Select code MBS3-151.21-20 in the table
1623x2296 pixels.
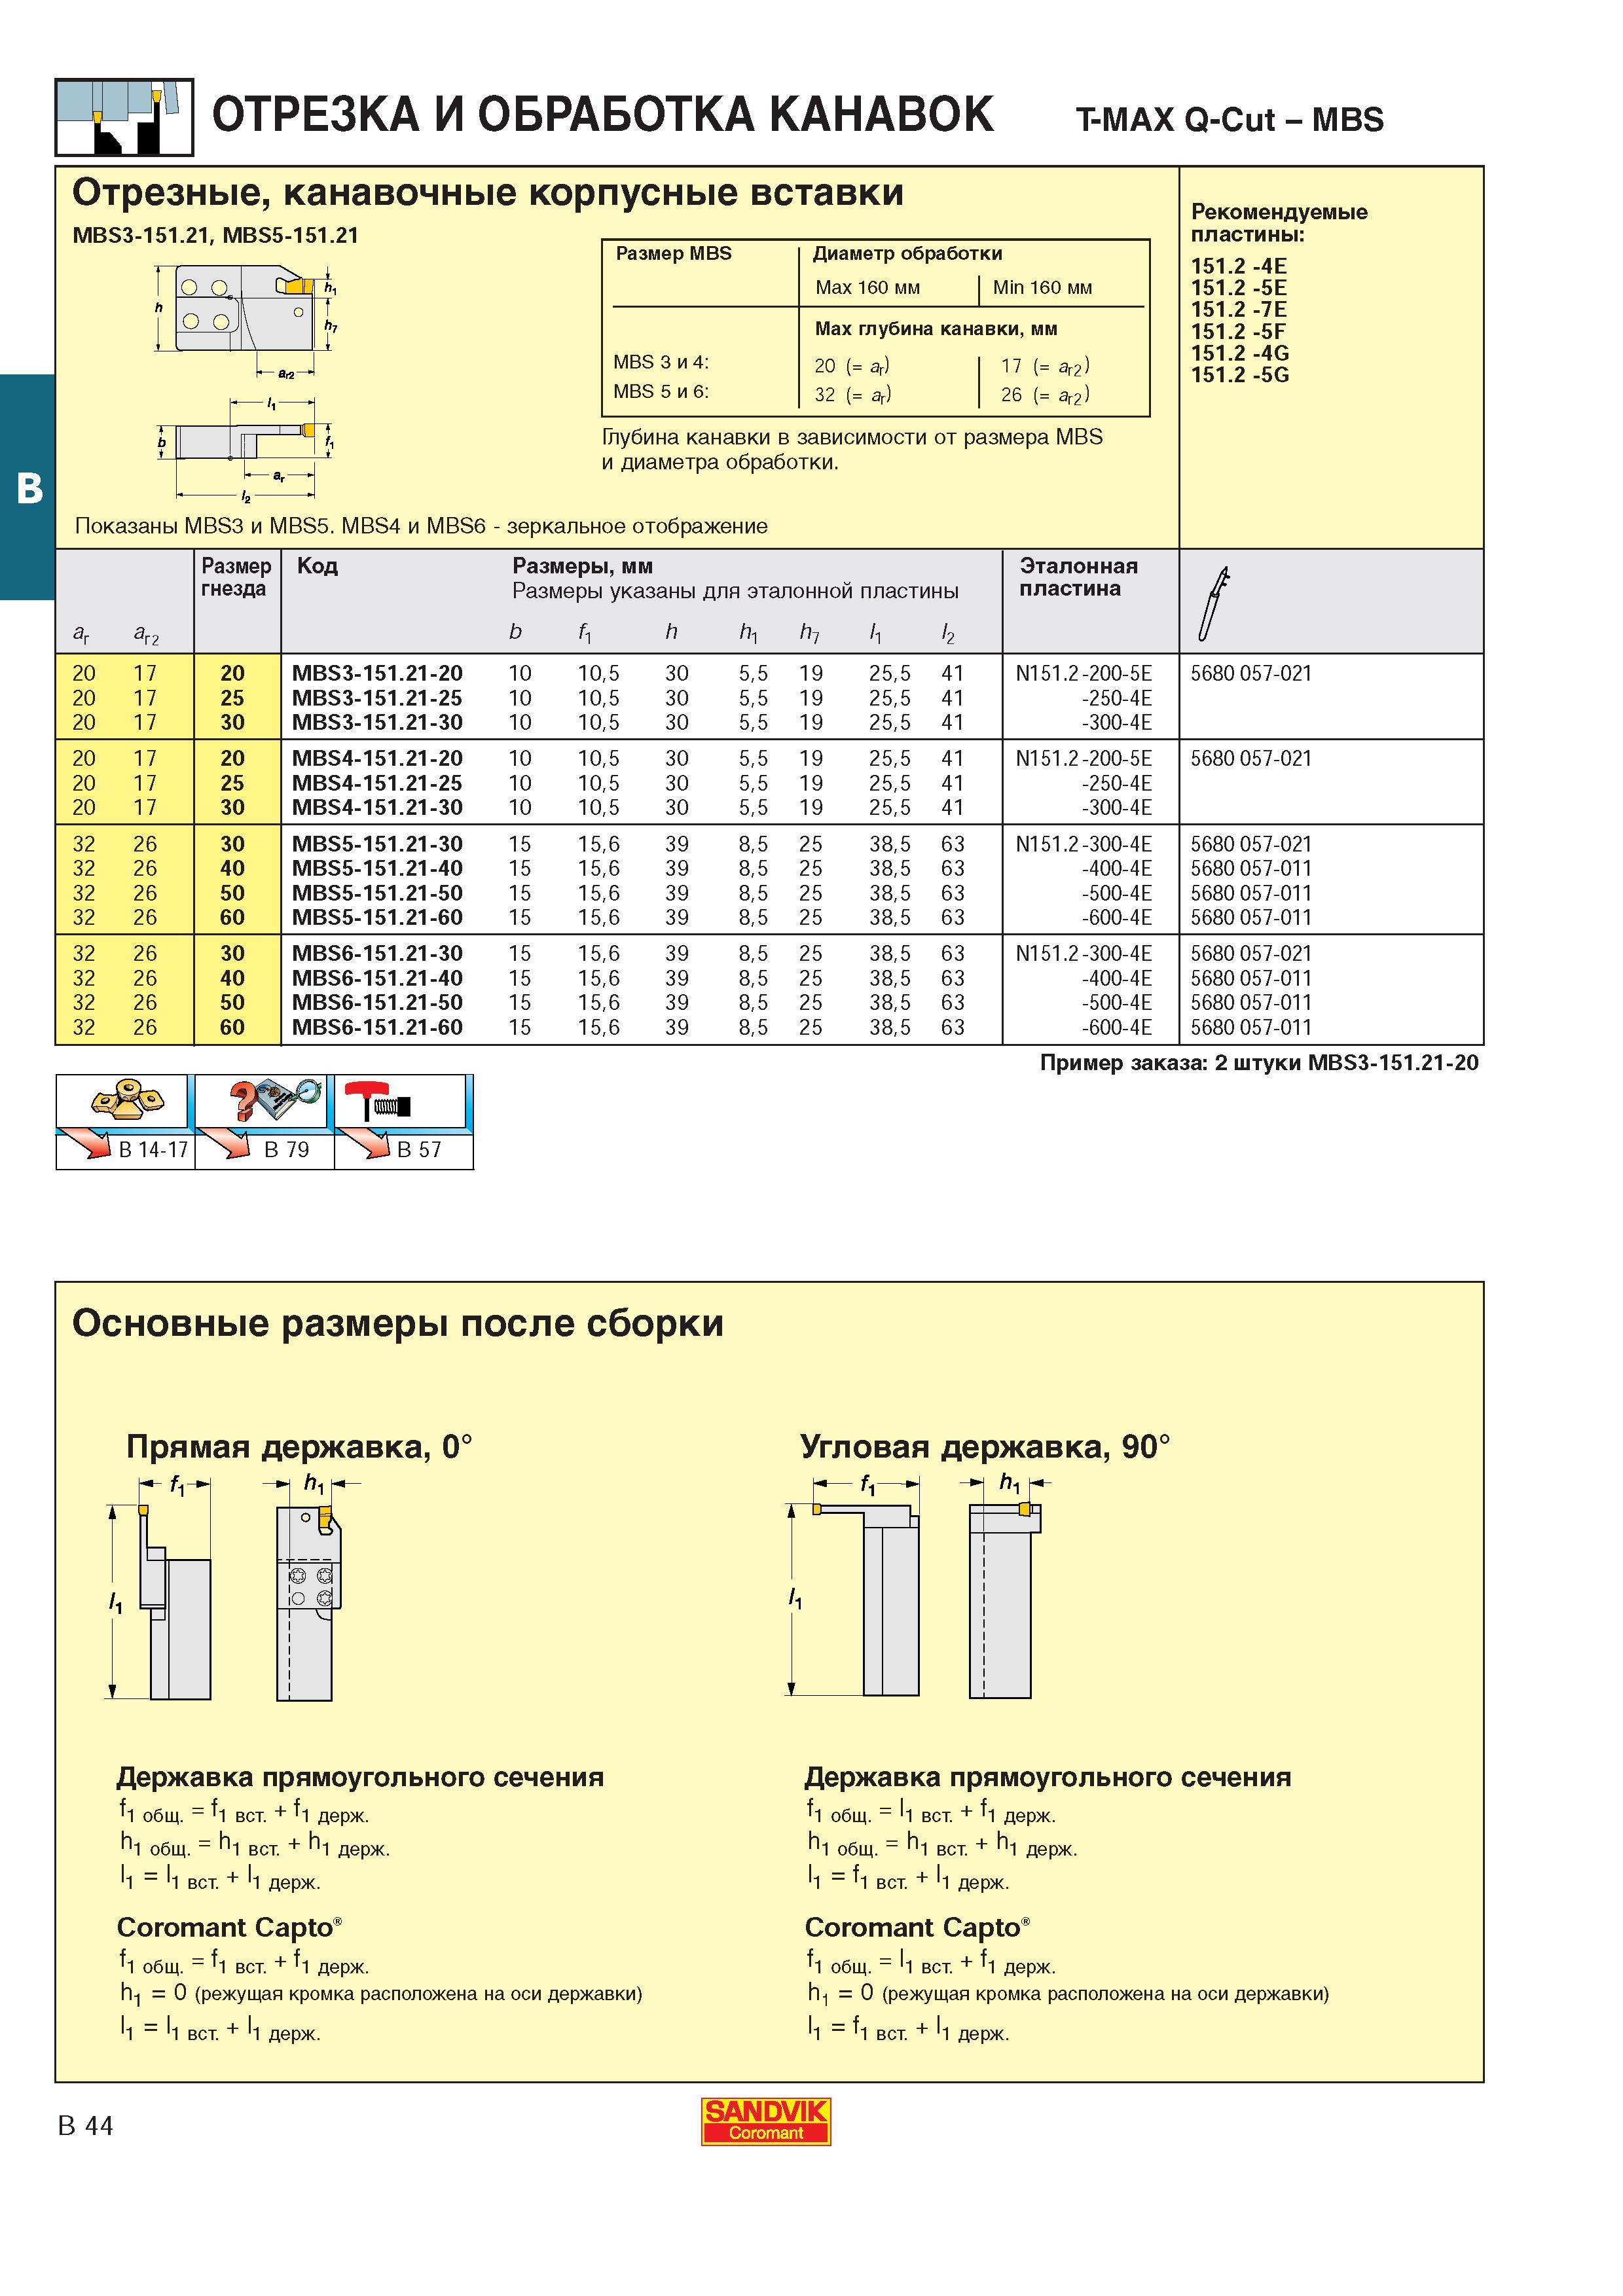(377, 673)
